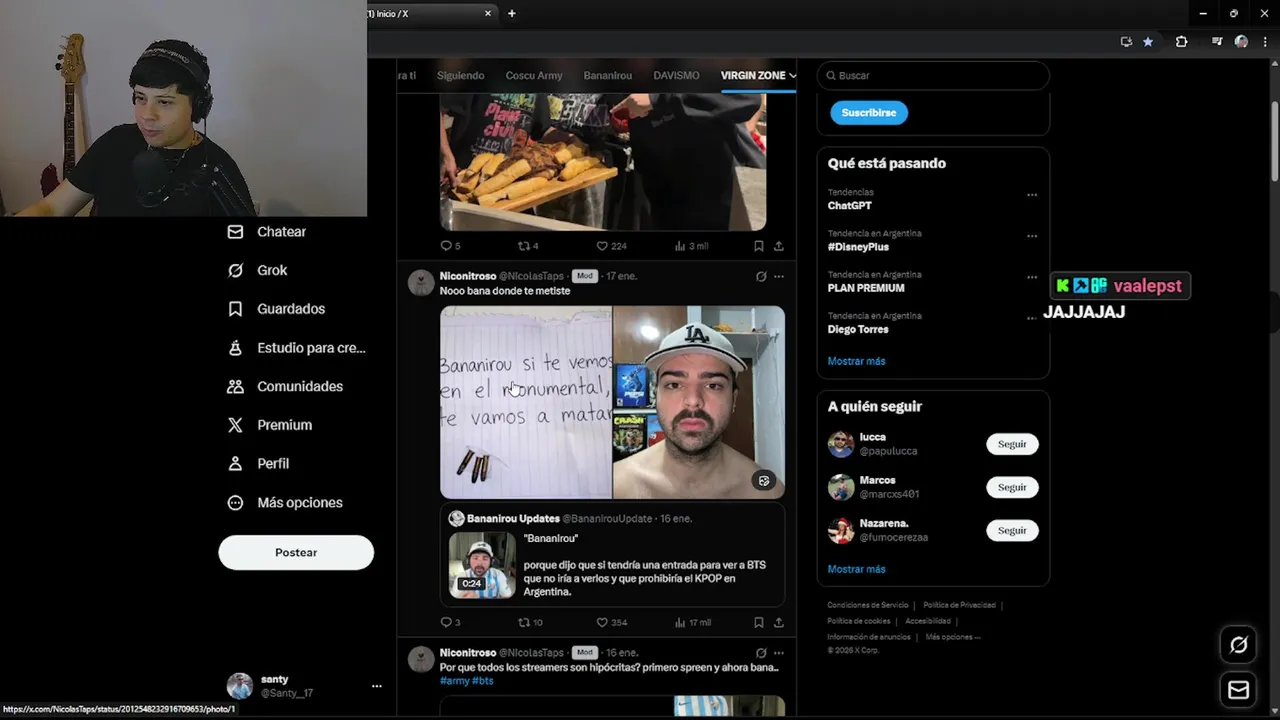The width and height of the screenshot is (1280, 720).
Task: Bookmark the post with 224 likes
Action: point(759,245)
